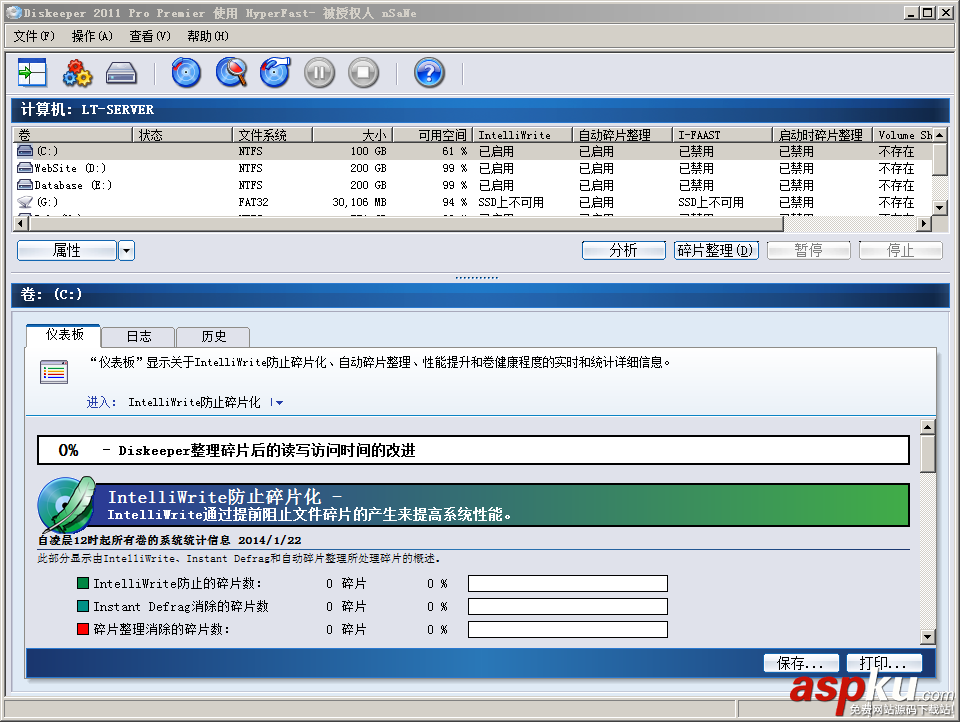Click the 碎片整理消除的碎片数 progress bar
Screen dimensions: 960x722
568,629
